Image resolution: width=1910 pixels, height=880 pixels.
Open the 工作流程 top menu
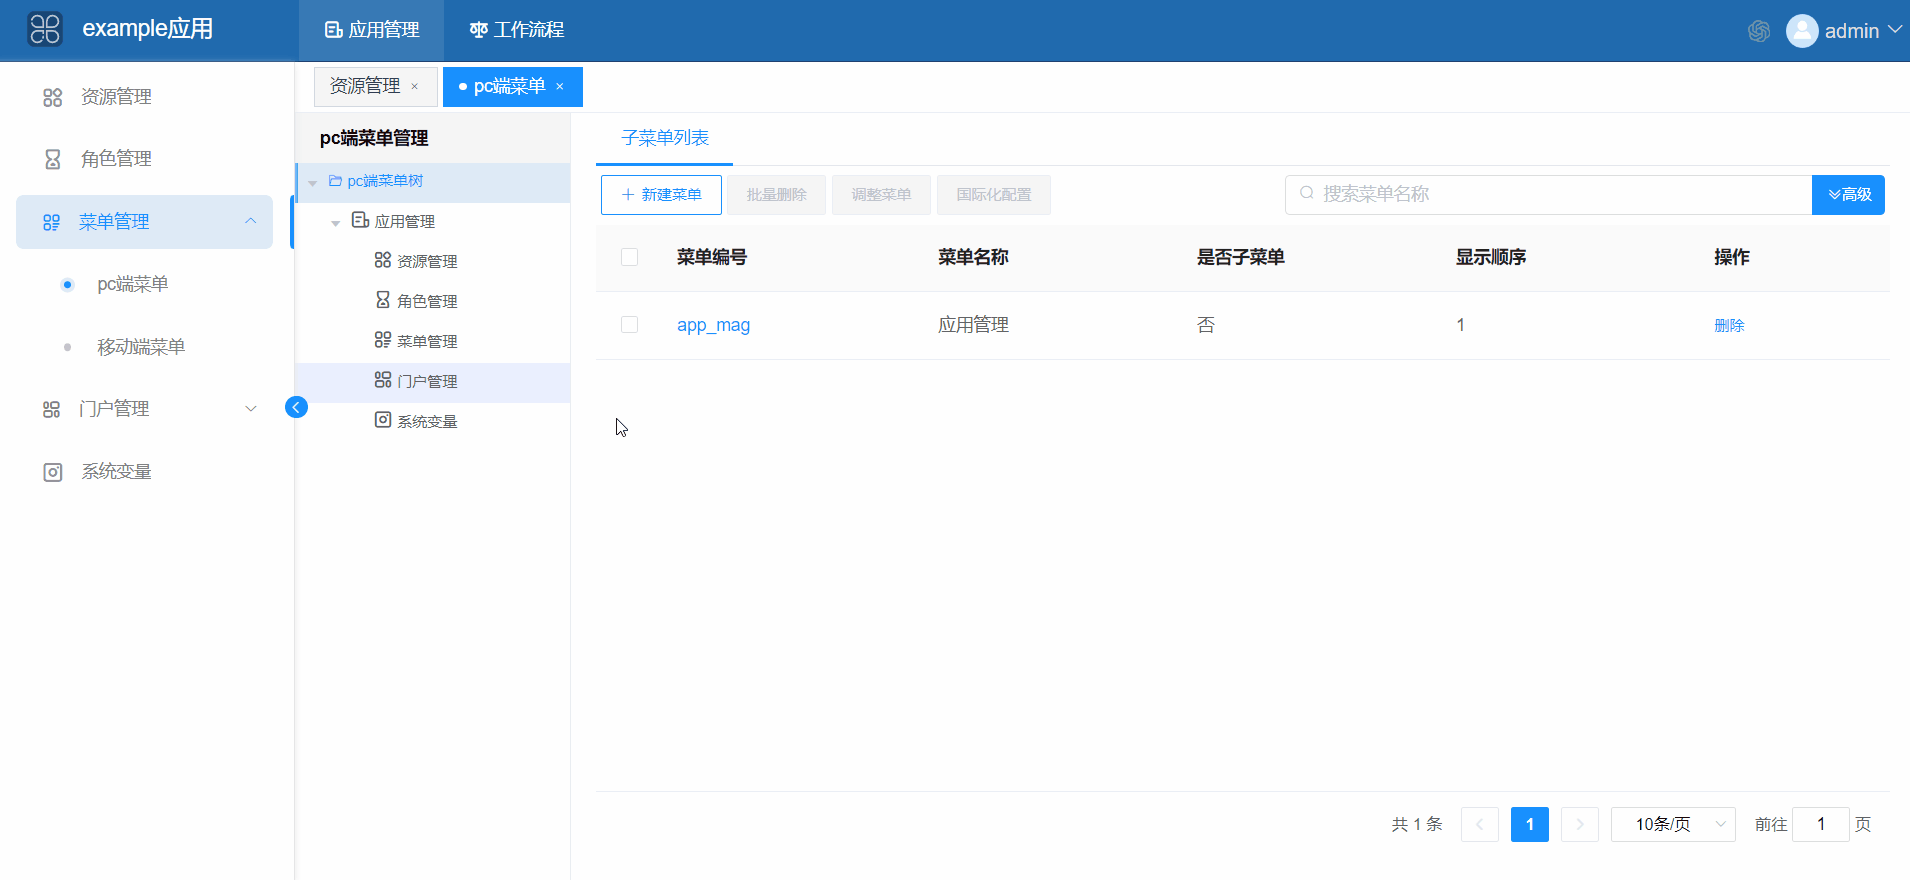(x=517, y=30)
